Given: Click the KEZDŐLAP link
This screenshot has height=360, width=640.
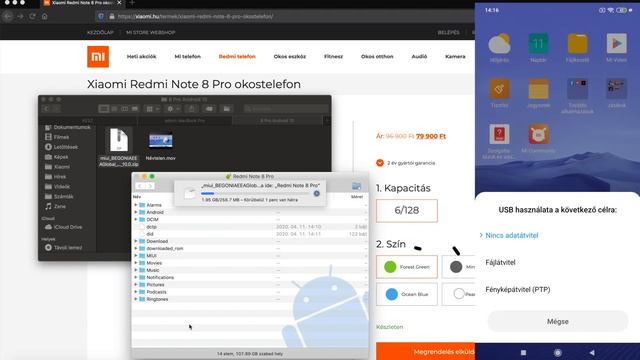Looking at the screenshot, I should (100, 32).
